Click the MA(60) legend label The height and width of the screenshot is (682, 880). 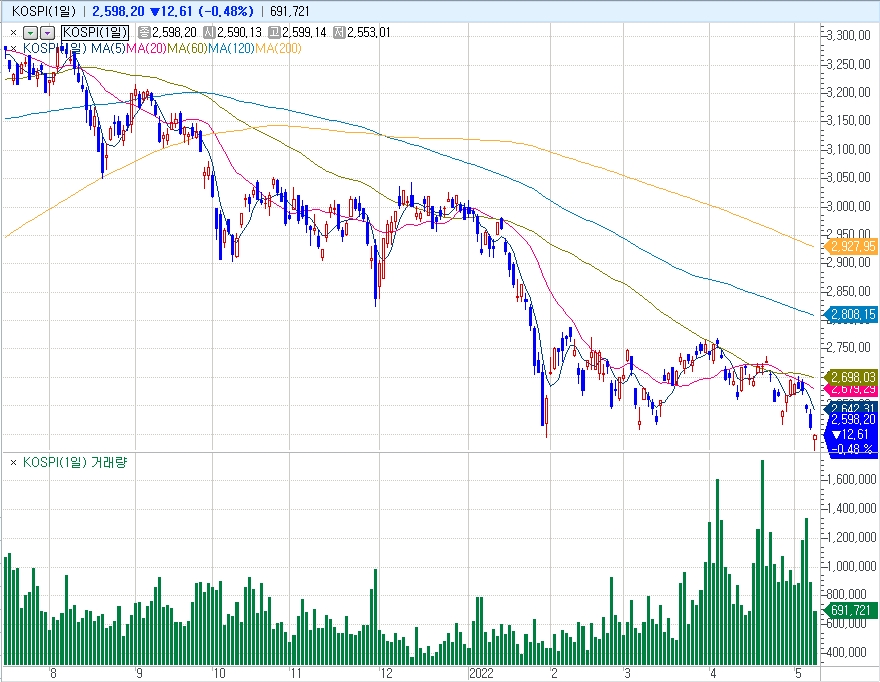tap(187, 48)
